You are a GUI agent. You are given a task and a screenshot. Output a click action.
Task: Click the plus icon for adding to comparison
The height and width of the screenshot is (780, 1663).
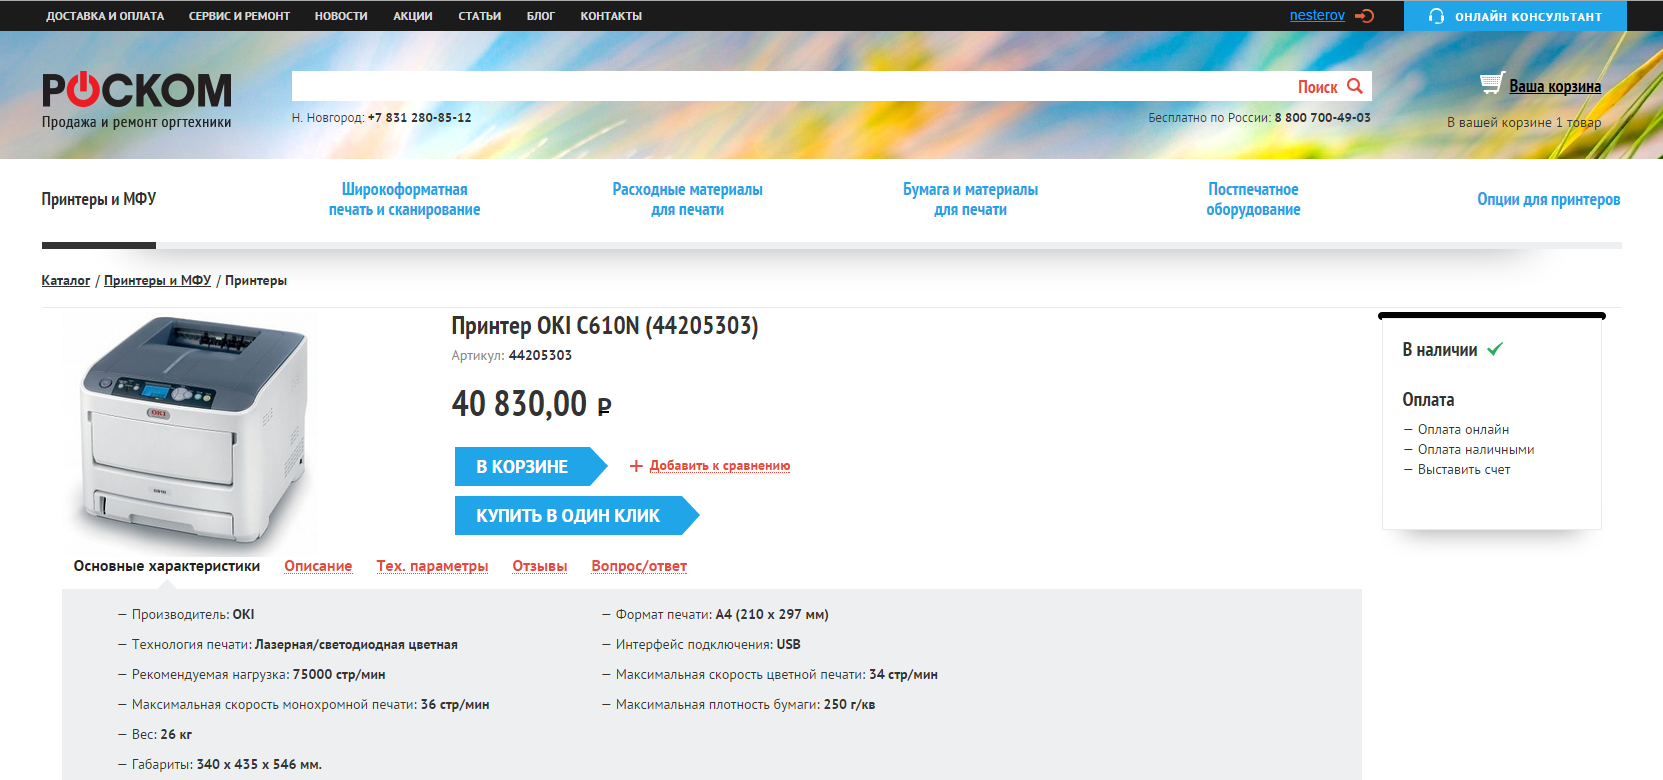click(636, 466)
